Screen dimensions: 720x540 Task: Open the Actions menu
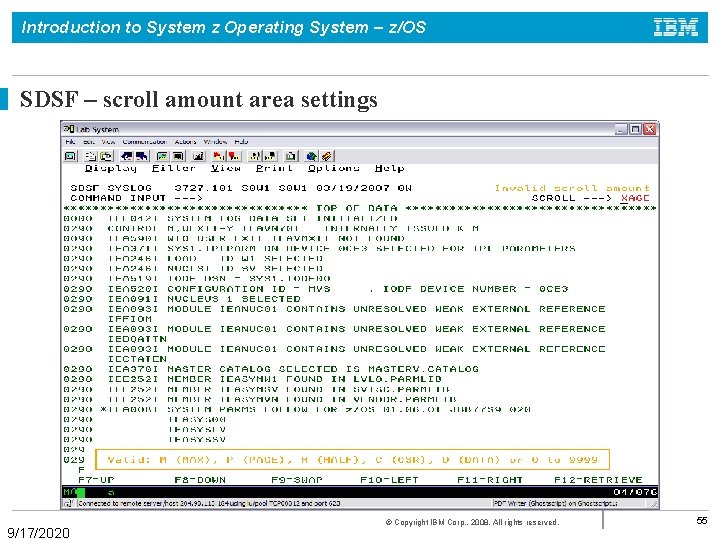pos(186,142)
